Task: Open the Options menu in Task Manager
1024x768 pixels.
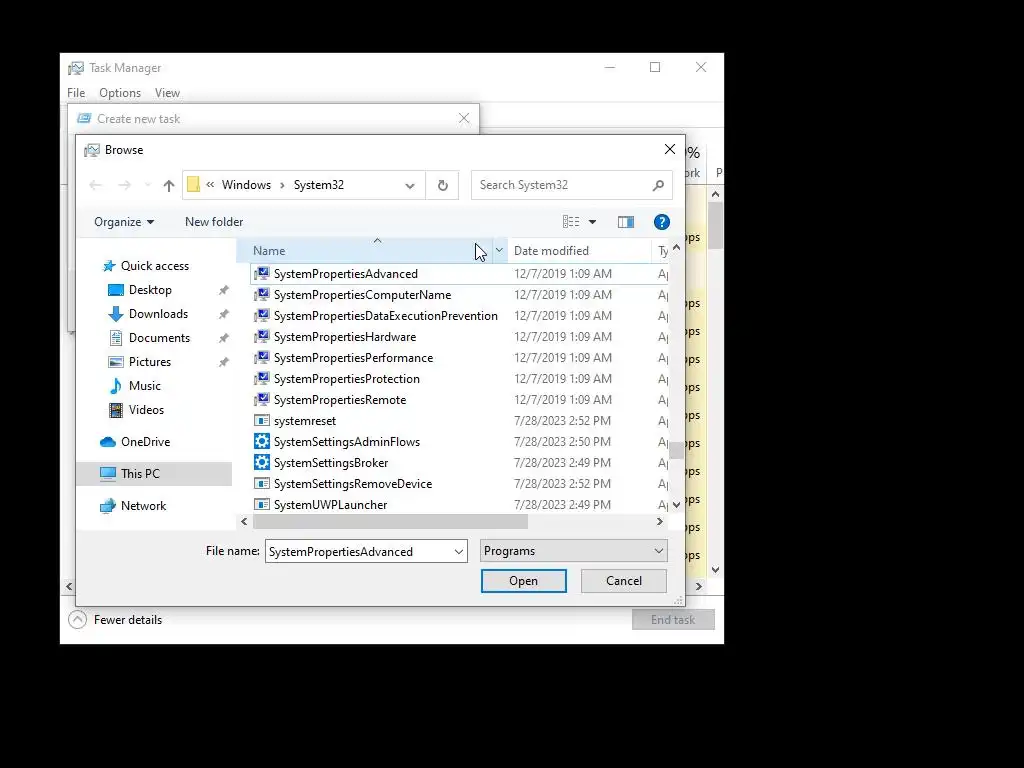Action: [x=120, y=93]
